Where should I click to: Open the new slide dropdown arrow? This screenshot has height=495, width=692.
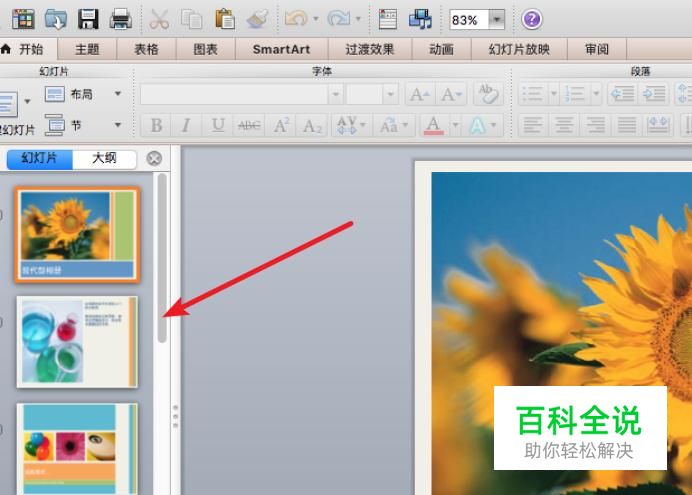[27, 101]
